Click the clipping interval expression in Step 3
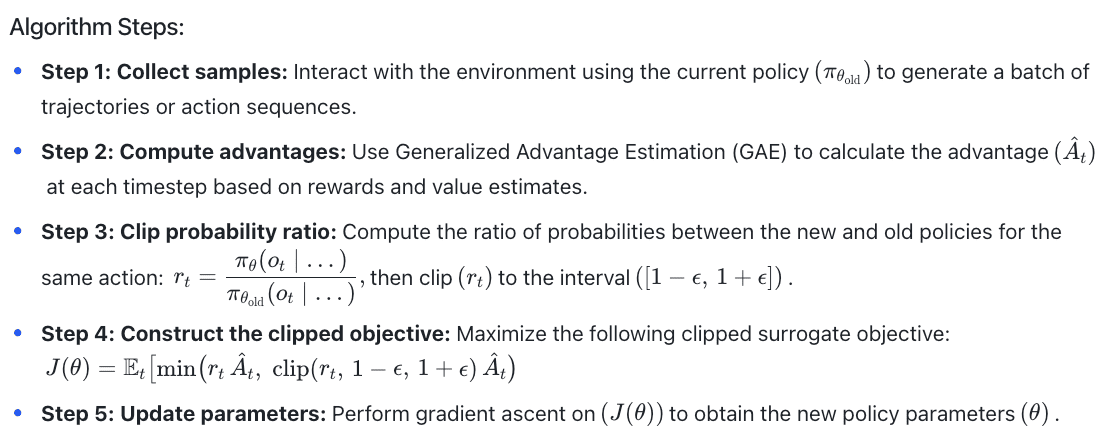Image resolution: width=1110 pixels, height=446 pixels. tap(711, 278)
